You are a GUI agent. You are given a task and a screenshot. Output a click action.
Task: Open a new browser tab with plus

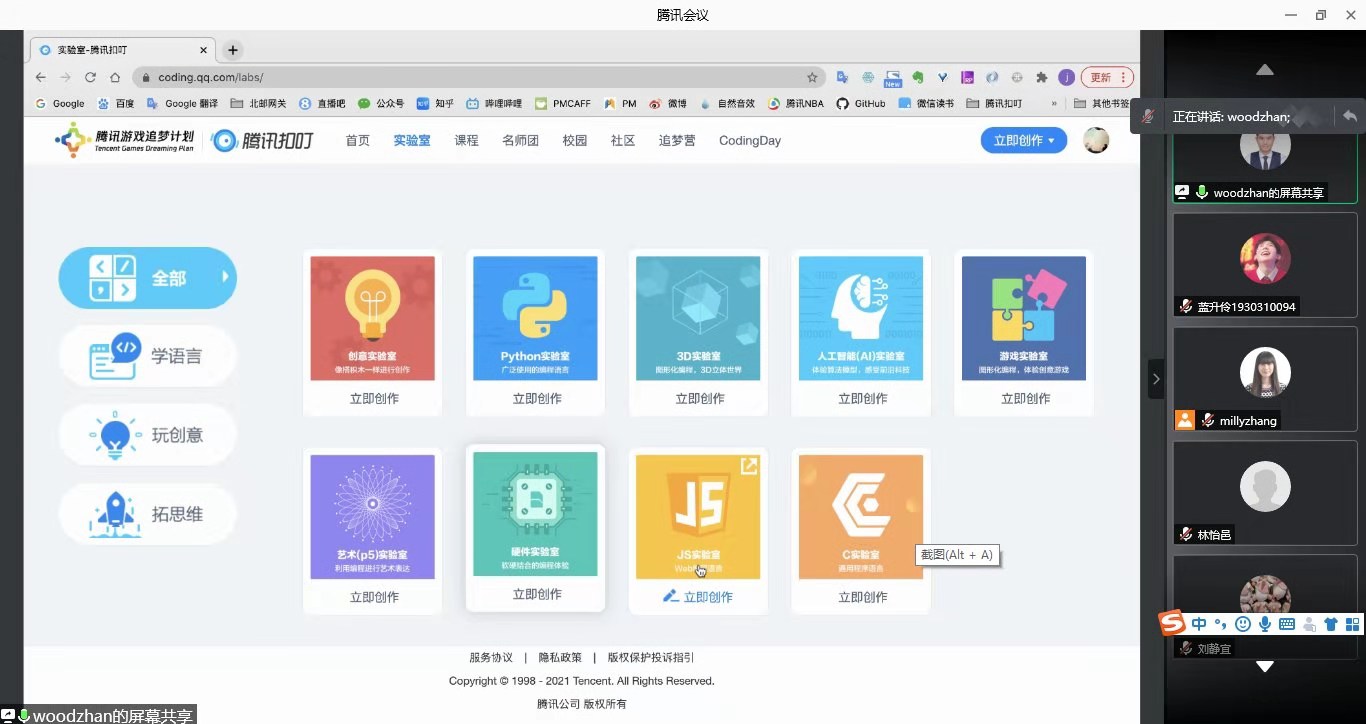pos(232,50)
